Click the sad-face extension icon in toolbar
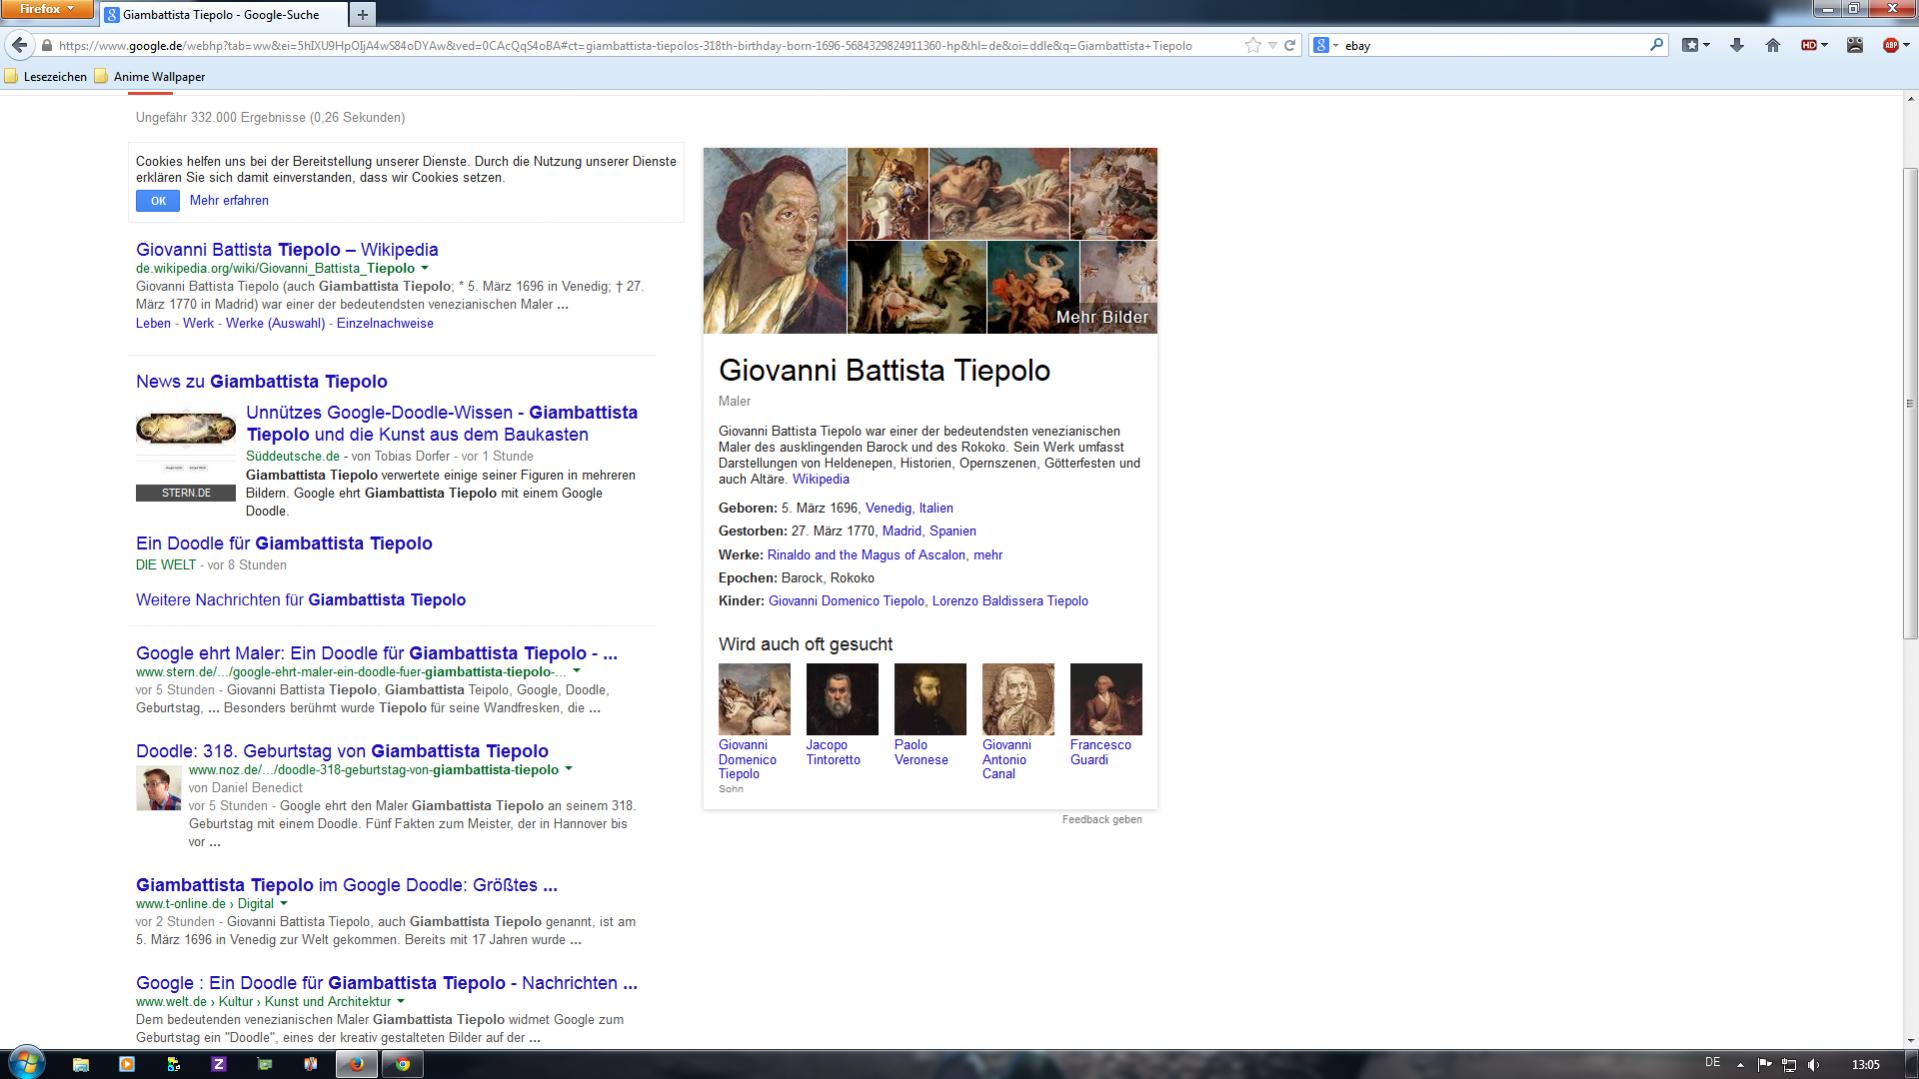Screen dimensions: 1919x1079 tap(1855, 45)
